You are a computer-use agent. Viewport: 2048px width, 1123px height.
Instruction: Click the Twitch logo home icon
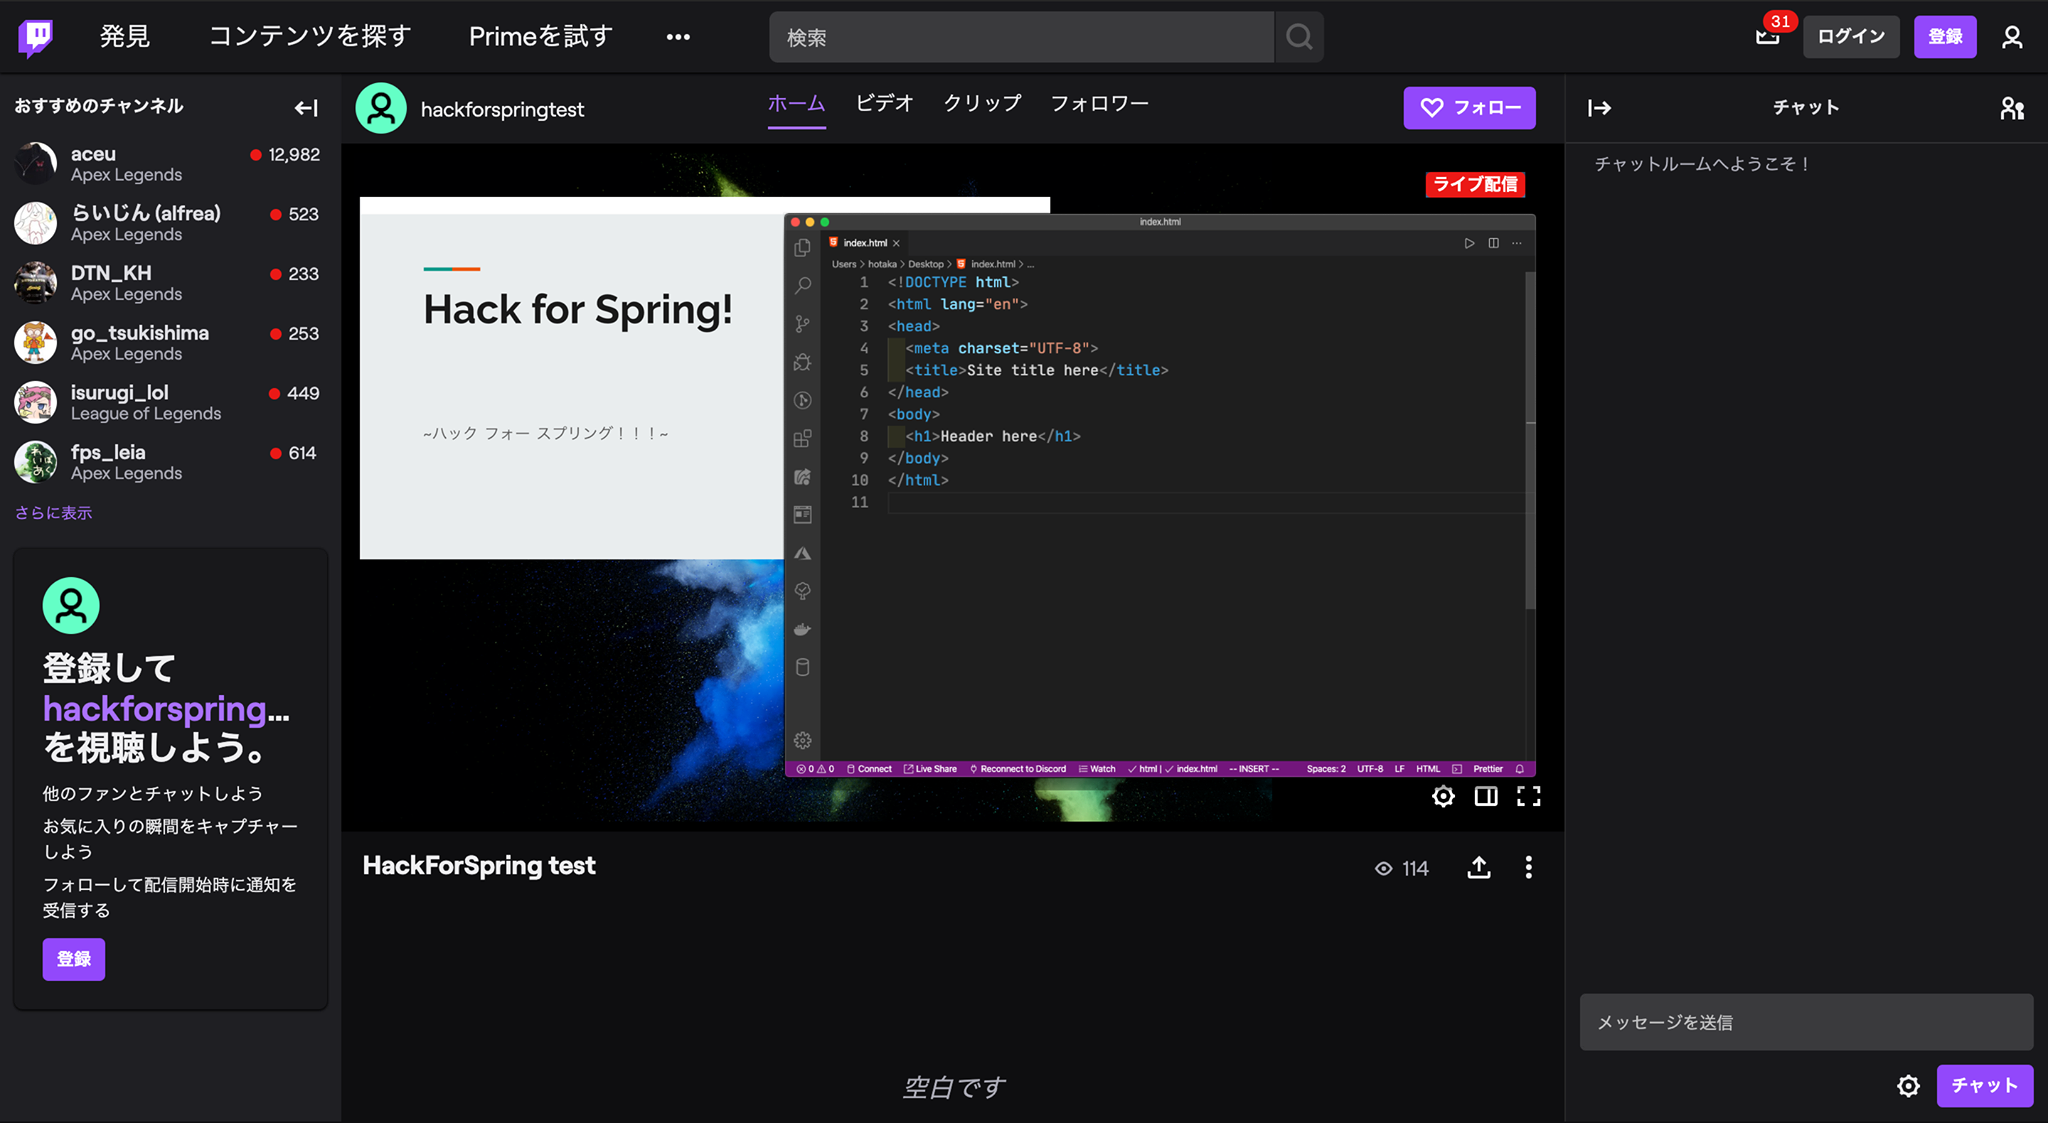click(x=36, y=37)
